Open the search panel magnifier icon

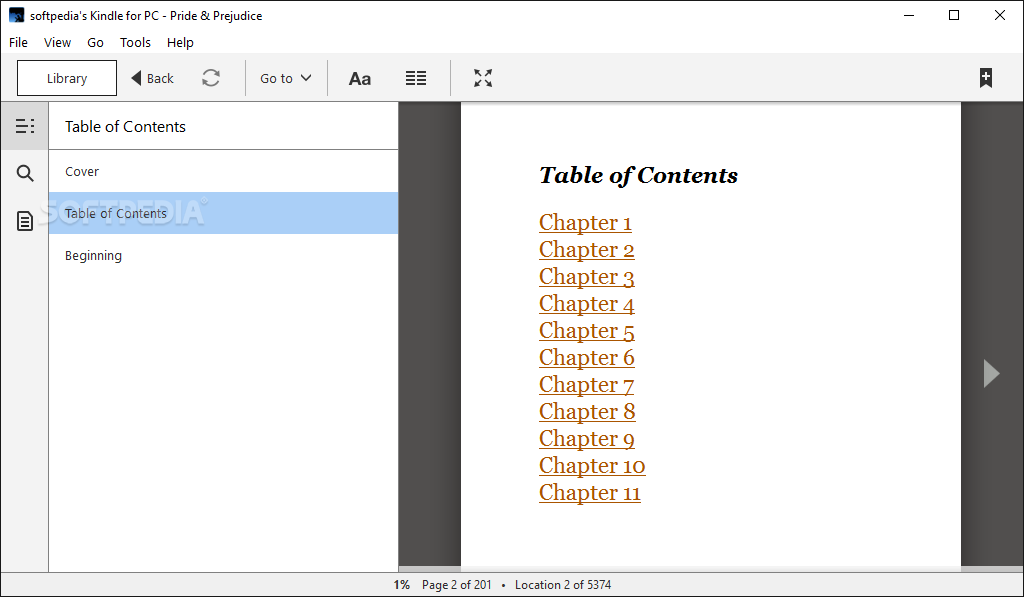click(x=25, y=173)
